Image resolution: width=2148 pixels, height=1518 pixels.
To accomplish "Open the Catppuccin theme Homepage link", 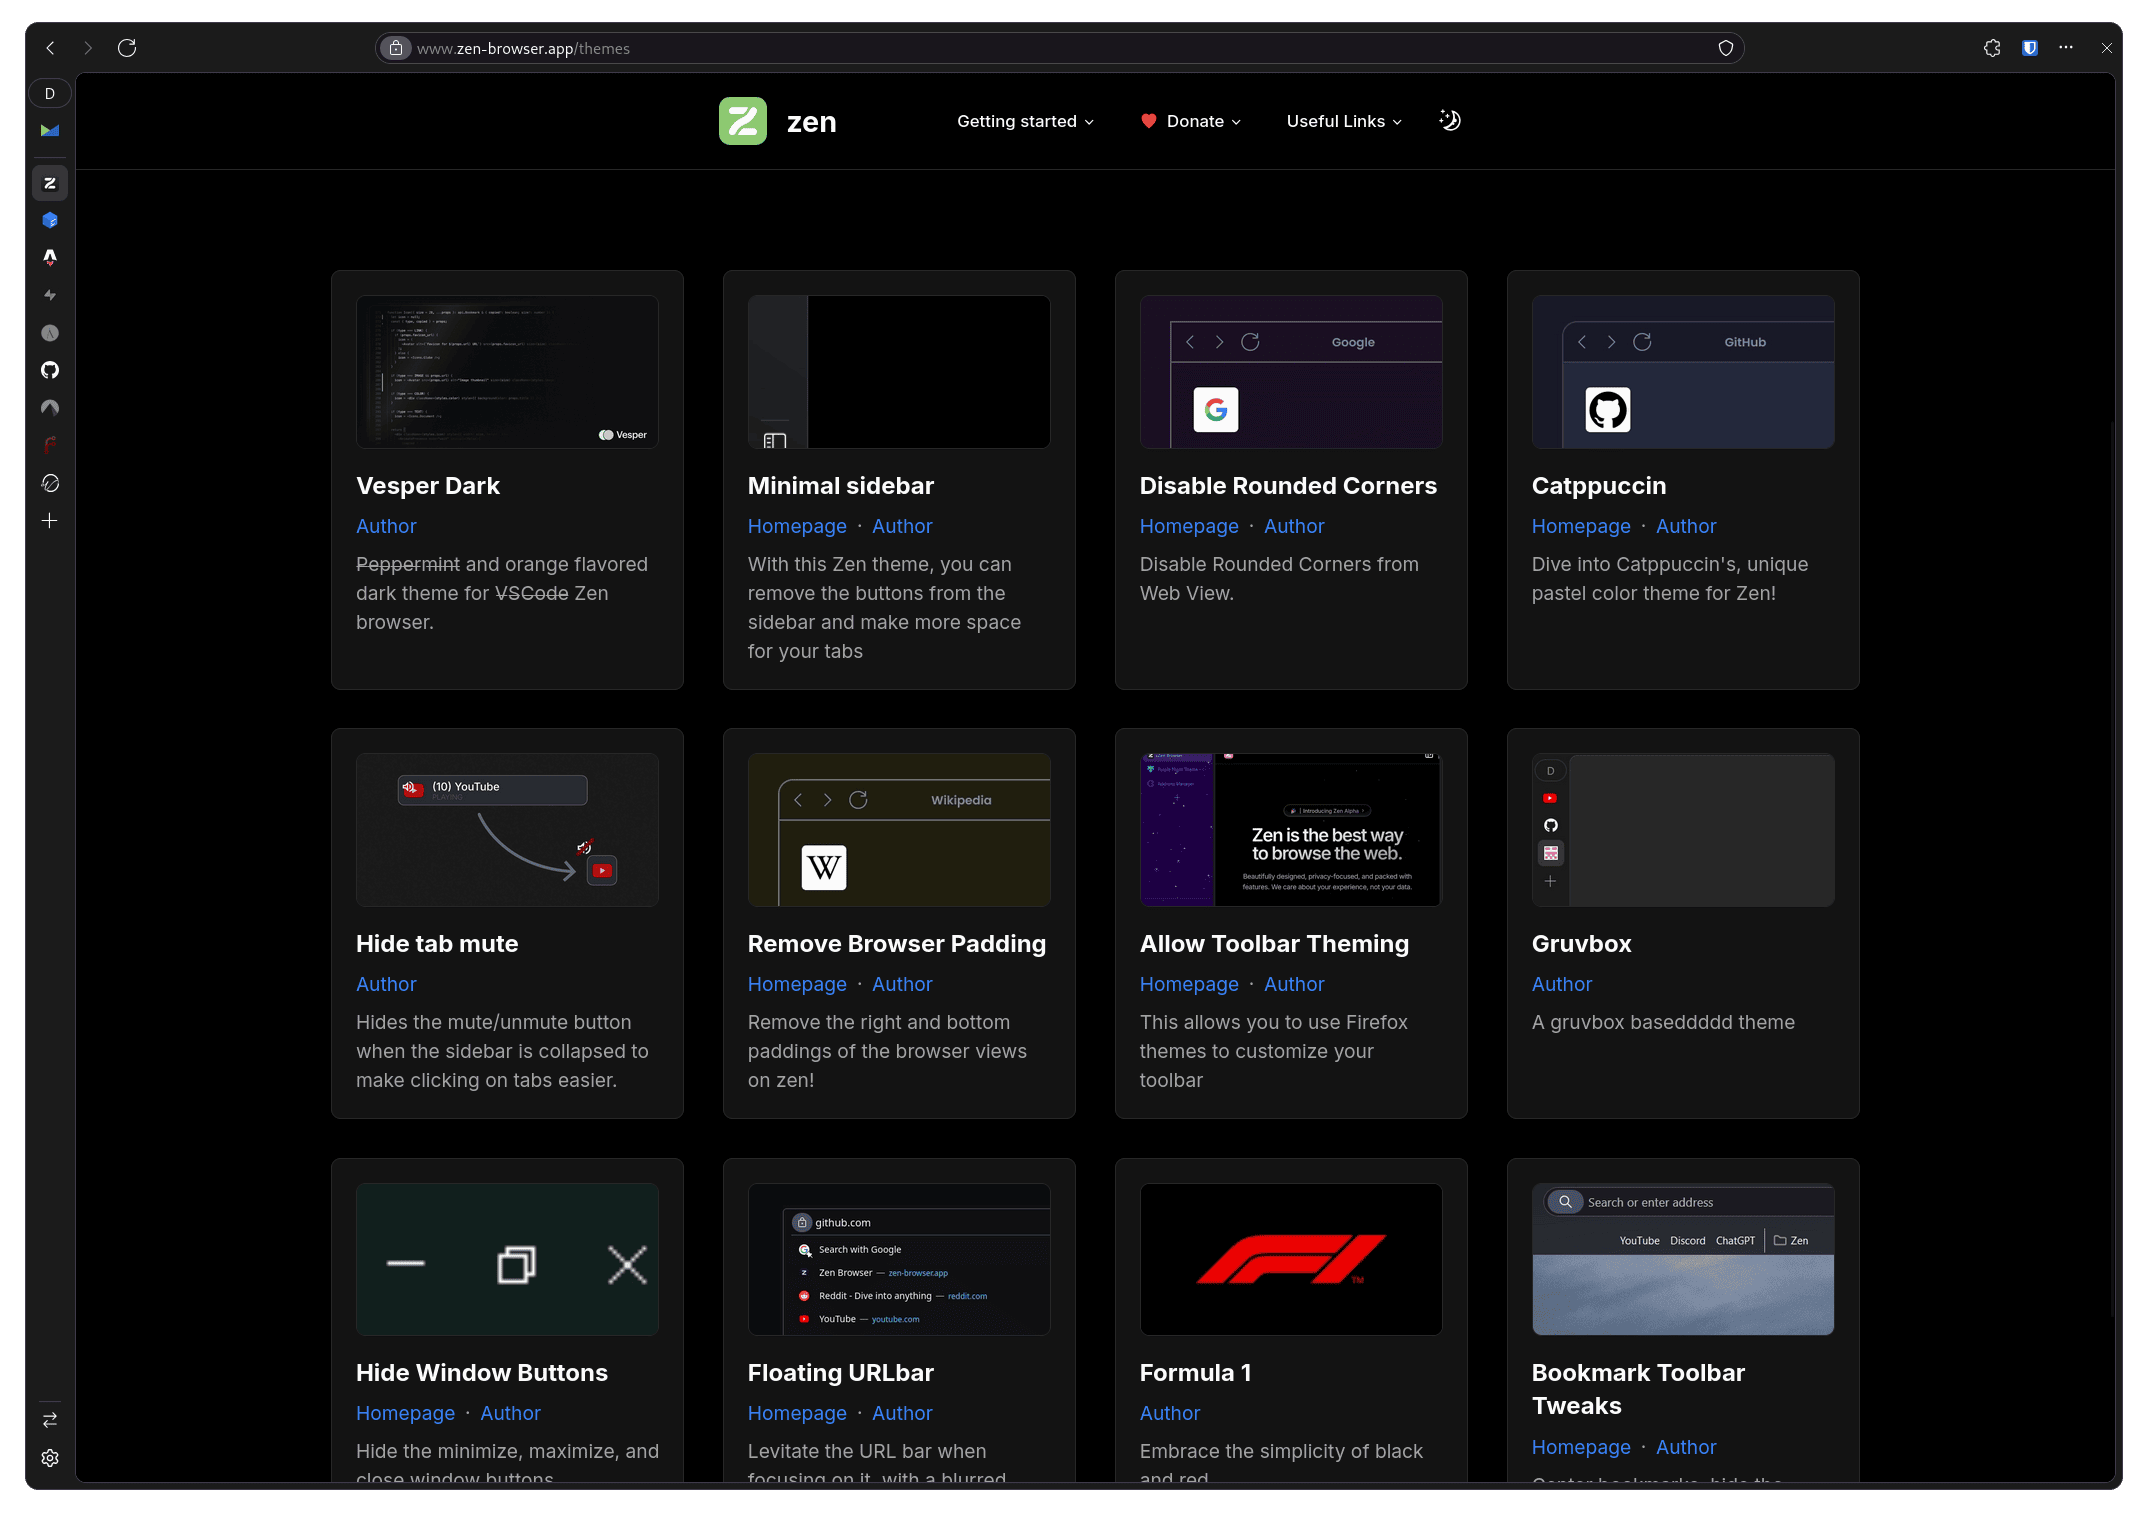I will coord(1581,526).
